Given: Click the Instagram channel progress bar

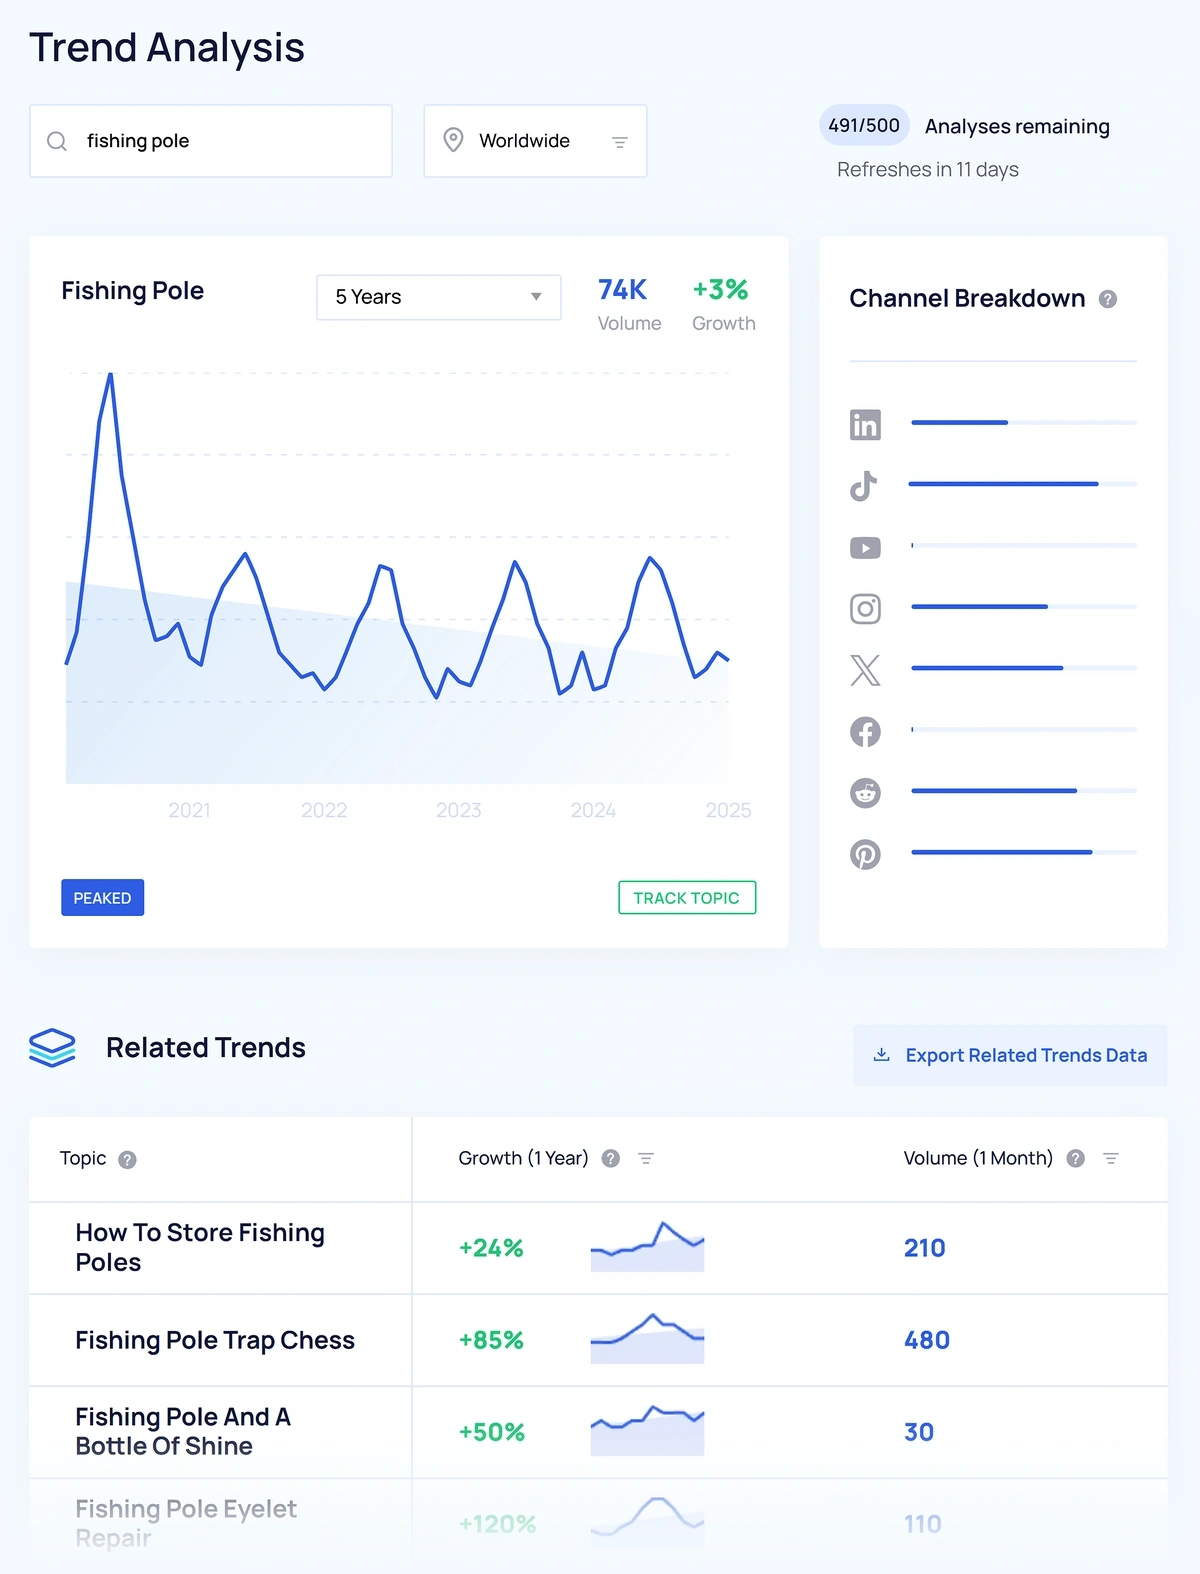Looking at the screenshot, I should pyautogui.click(x=1024, y=607).
